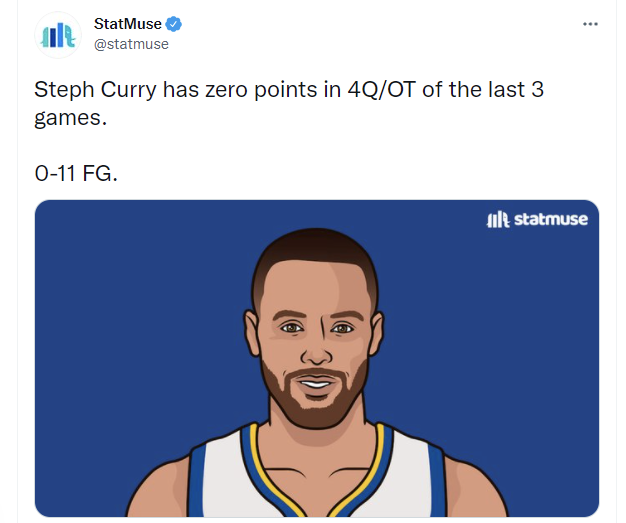Click the blue verified badge
626x523 pixels.
[173, 24]
